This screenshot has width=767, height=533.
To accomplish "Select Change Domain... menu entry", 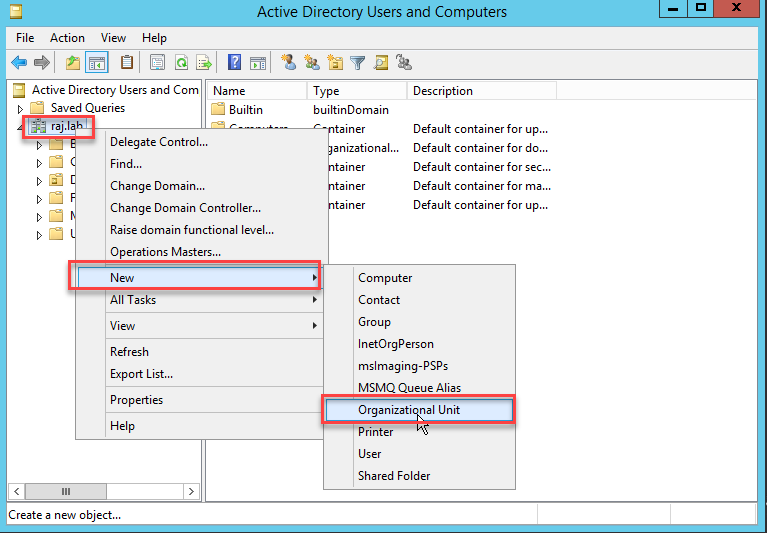I will (x=199, y=186).
